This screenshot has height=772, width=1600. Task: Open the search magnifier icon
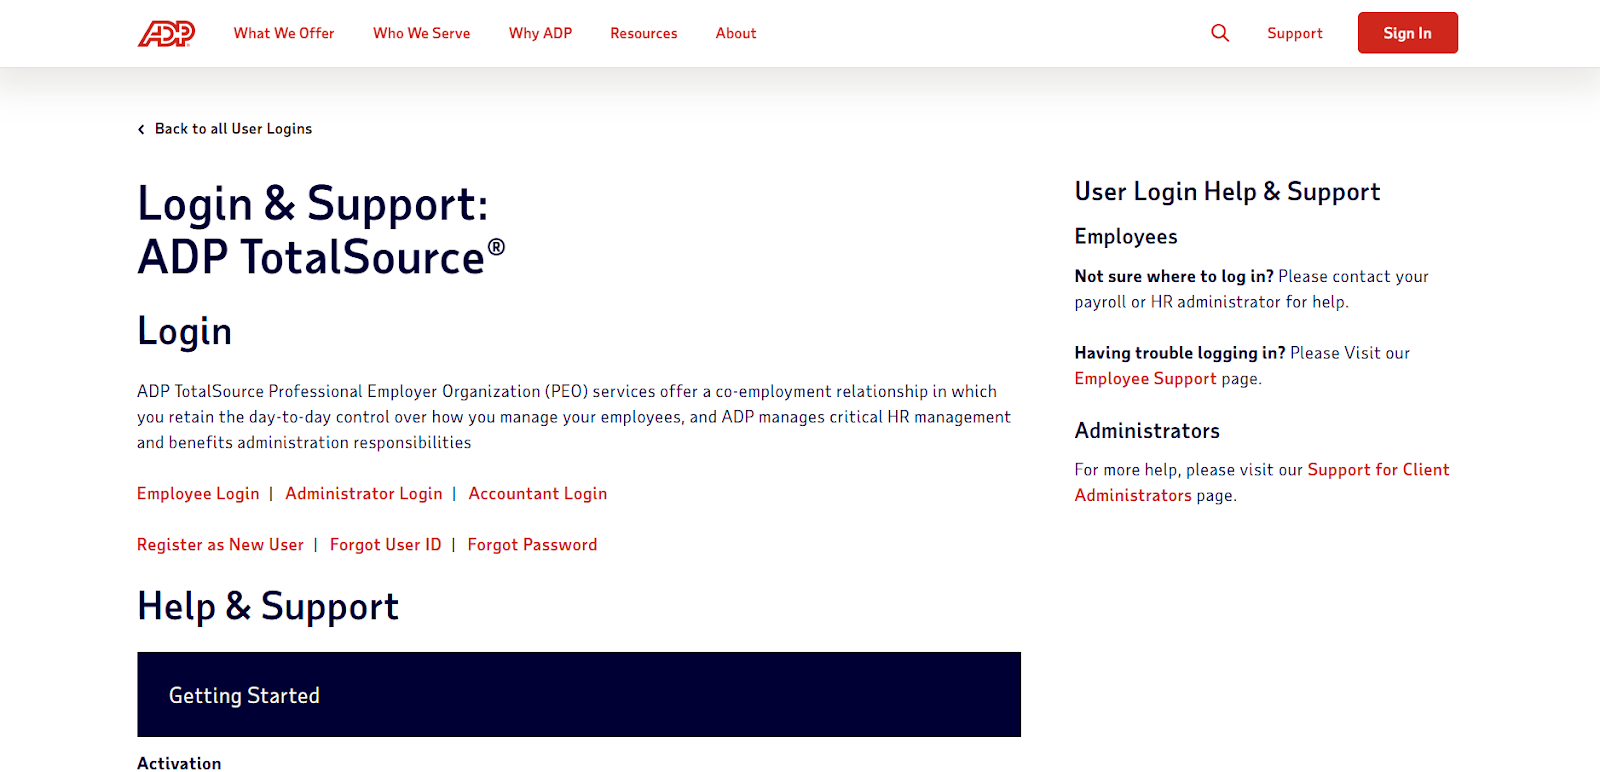point(1220,33)
